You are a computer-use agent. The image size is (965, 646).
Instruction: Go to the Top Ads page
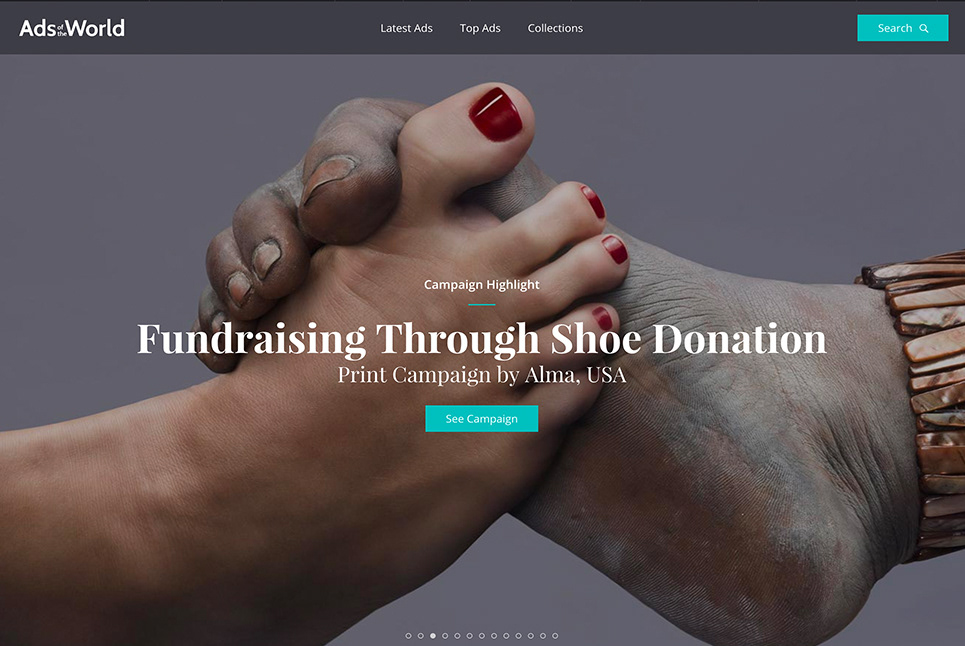click(x=480, y=28)
